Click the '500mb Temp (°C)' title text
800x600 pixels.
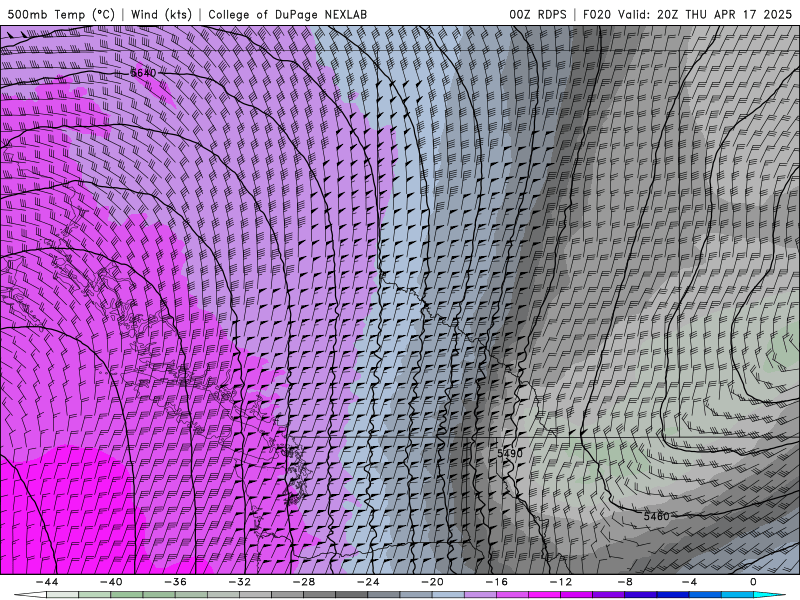tap(61, 14)
